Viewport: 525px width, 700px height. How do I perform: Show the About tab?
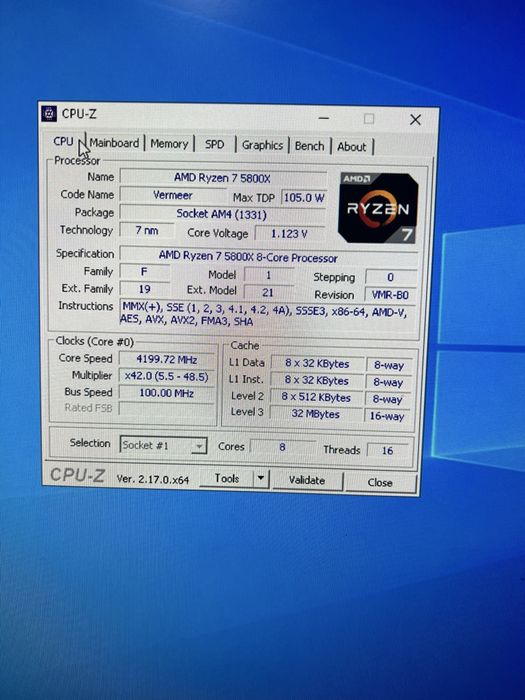click(352, 146)
